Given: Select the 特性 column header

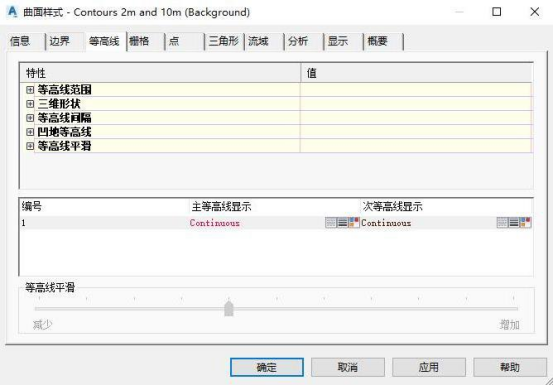Looking at the screenshot, I should [x=160, y=73].
